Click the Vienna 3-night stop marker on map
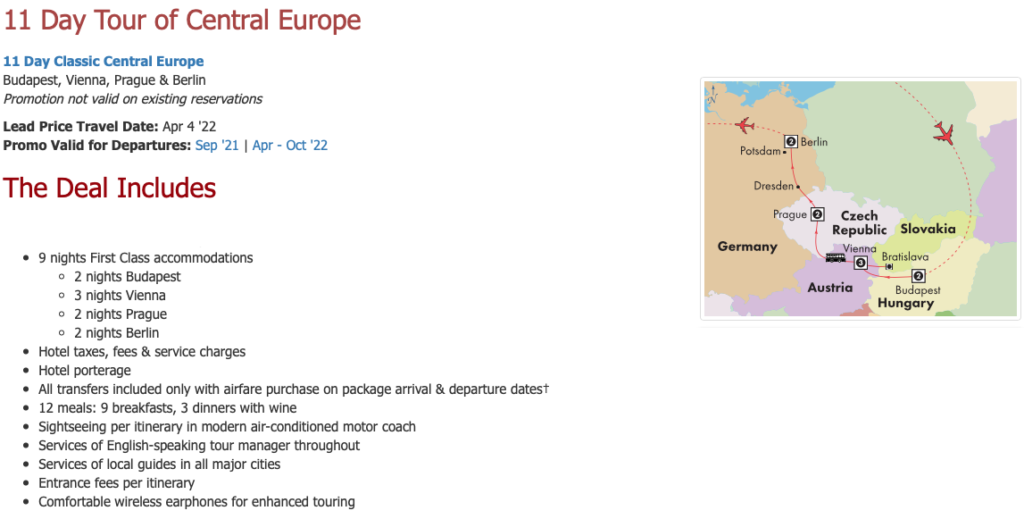 pos(861,263)
